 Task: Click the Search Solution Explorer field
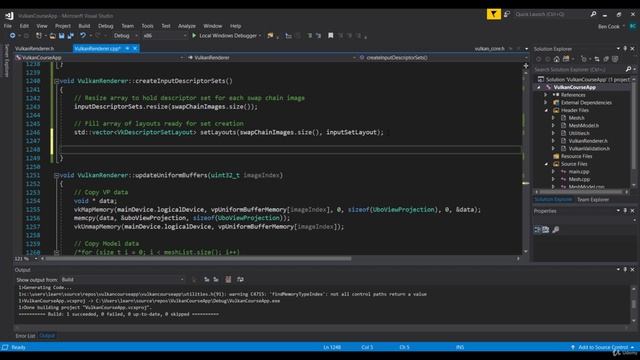click(580, 70)
